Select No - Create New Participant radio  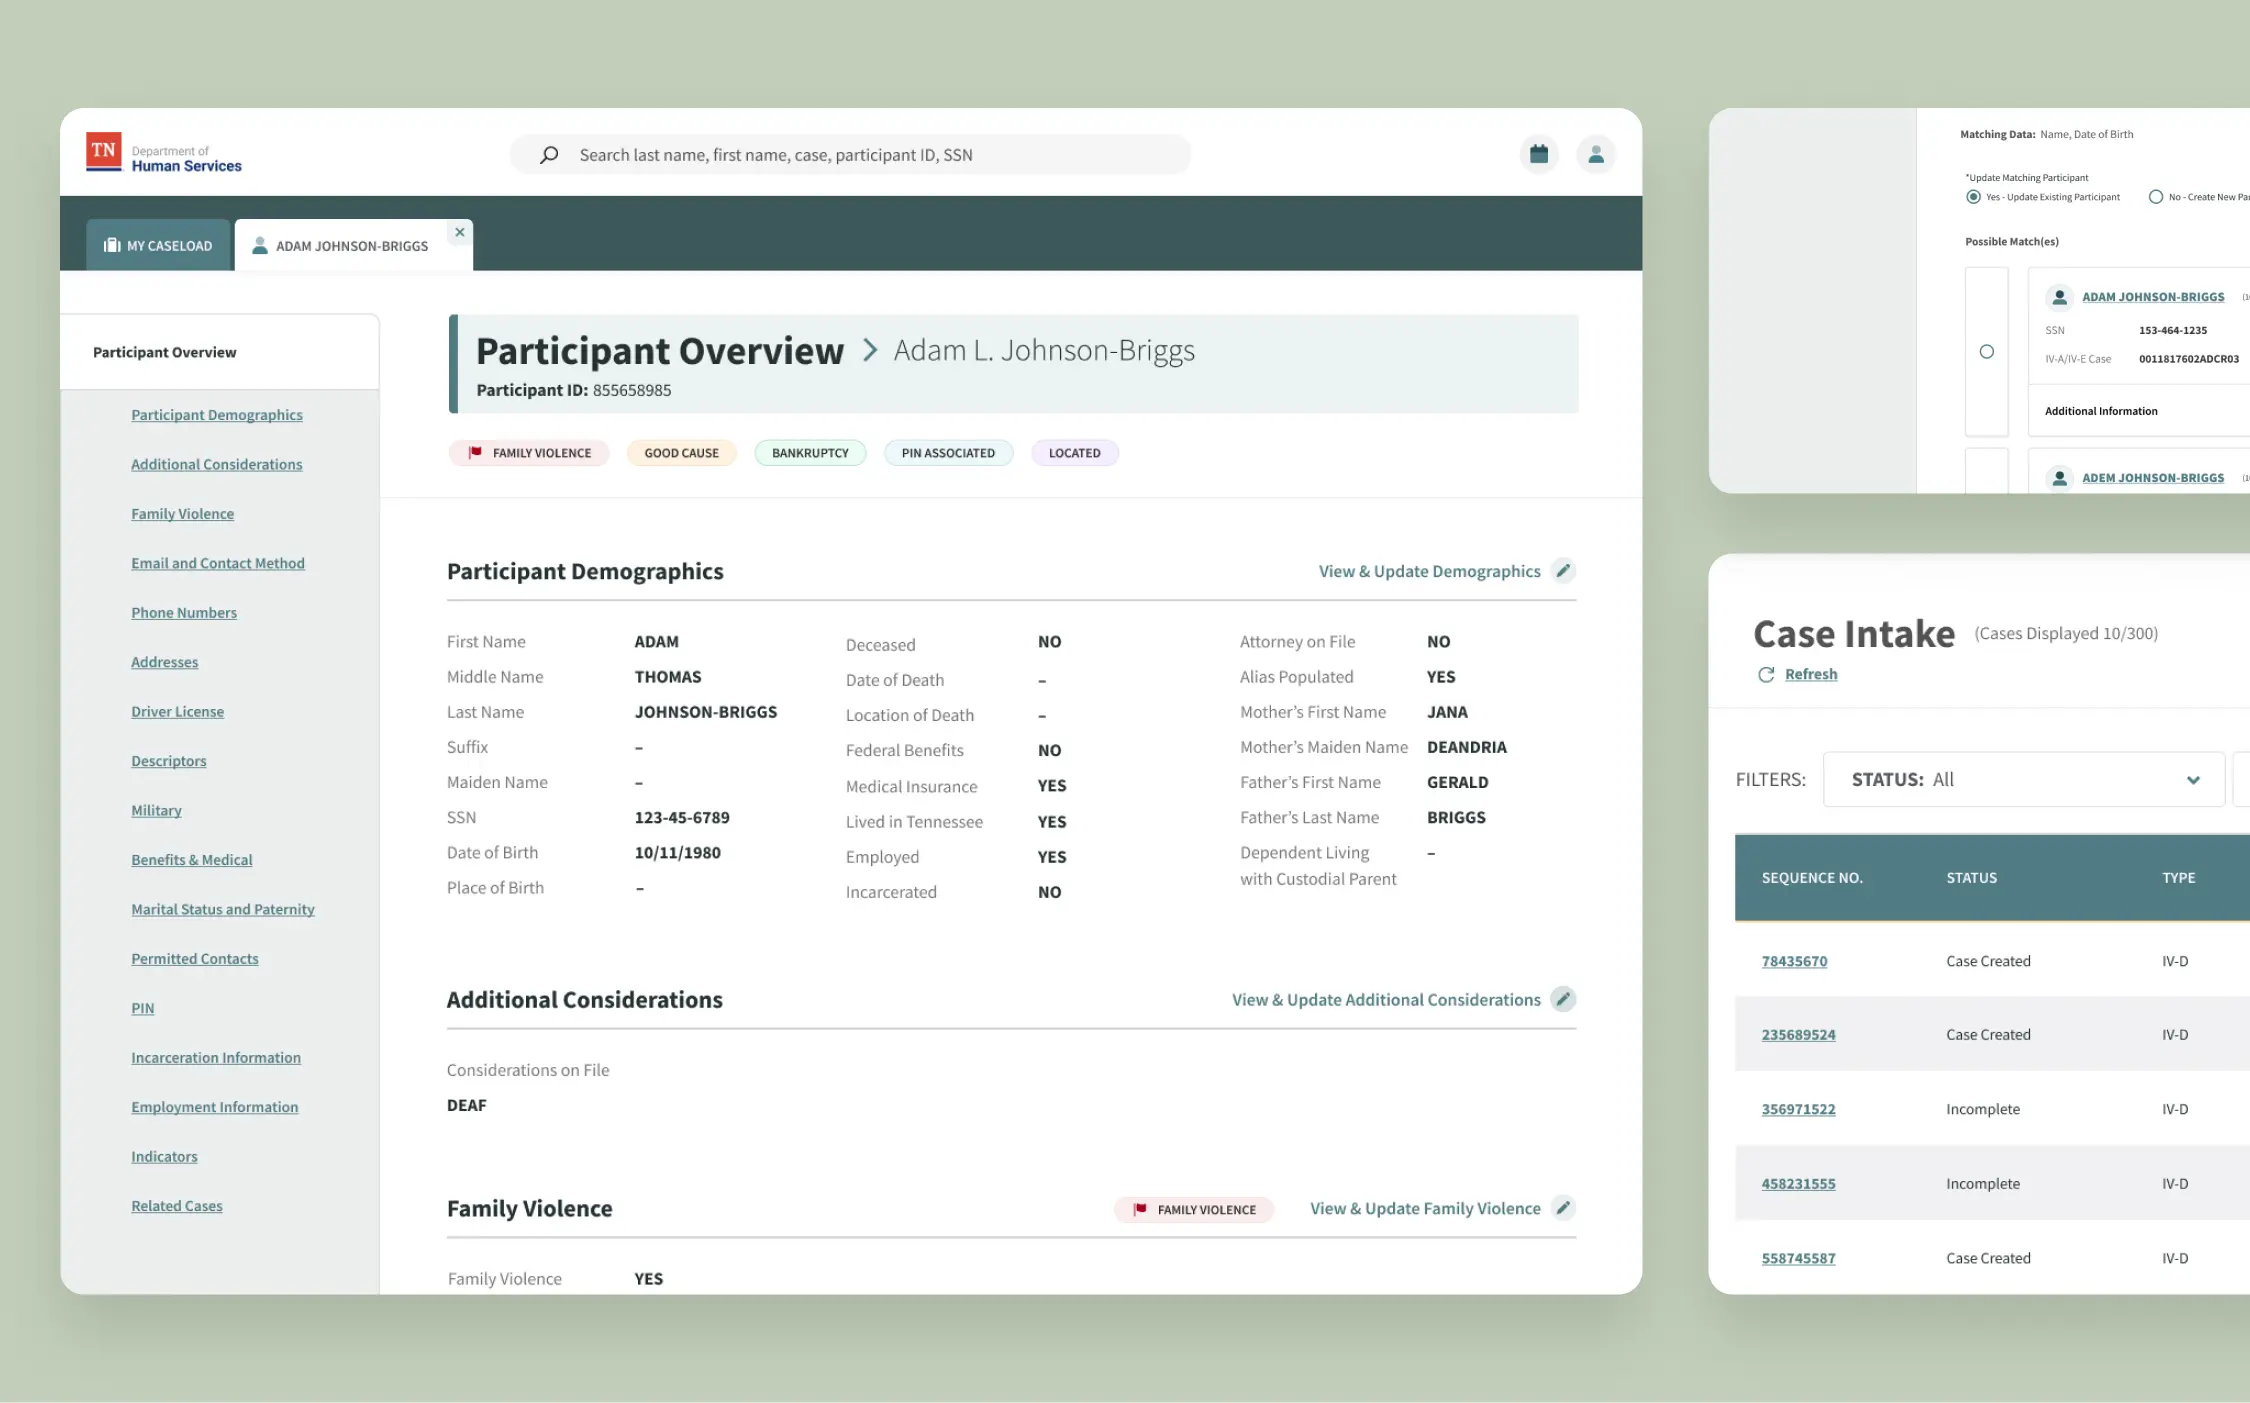[x=2156, y=197]
